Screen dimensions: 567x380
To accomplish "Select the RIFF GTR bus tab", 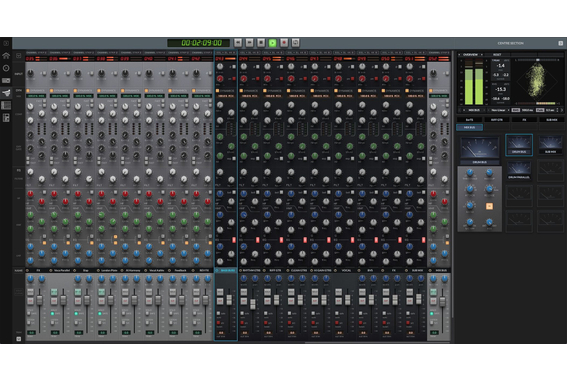I will click(x=496, y=119).
